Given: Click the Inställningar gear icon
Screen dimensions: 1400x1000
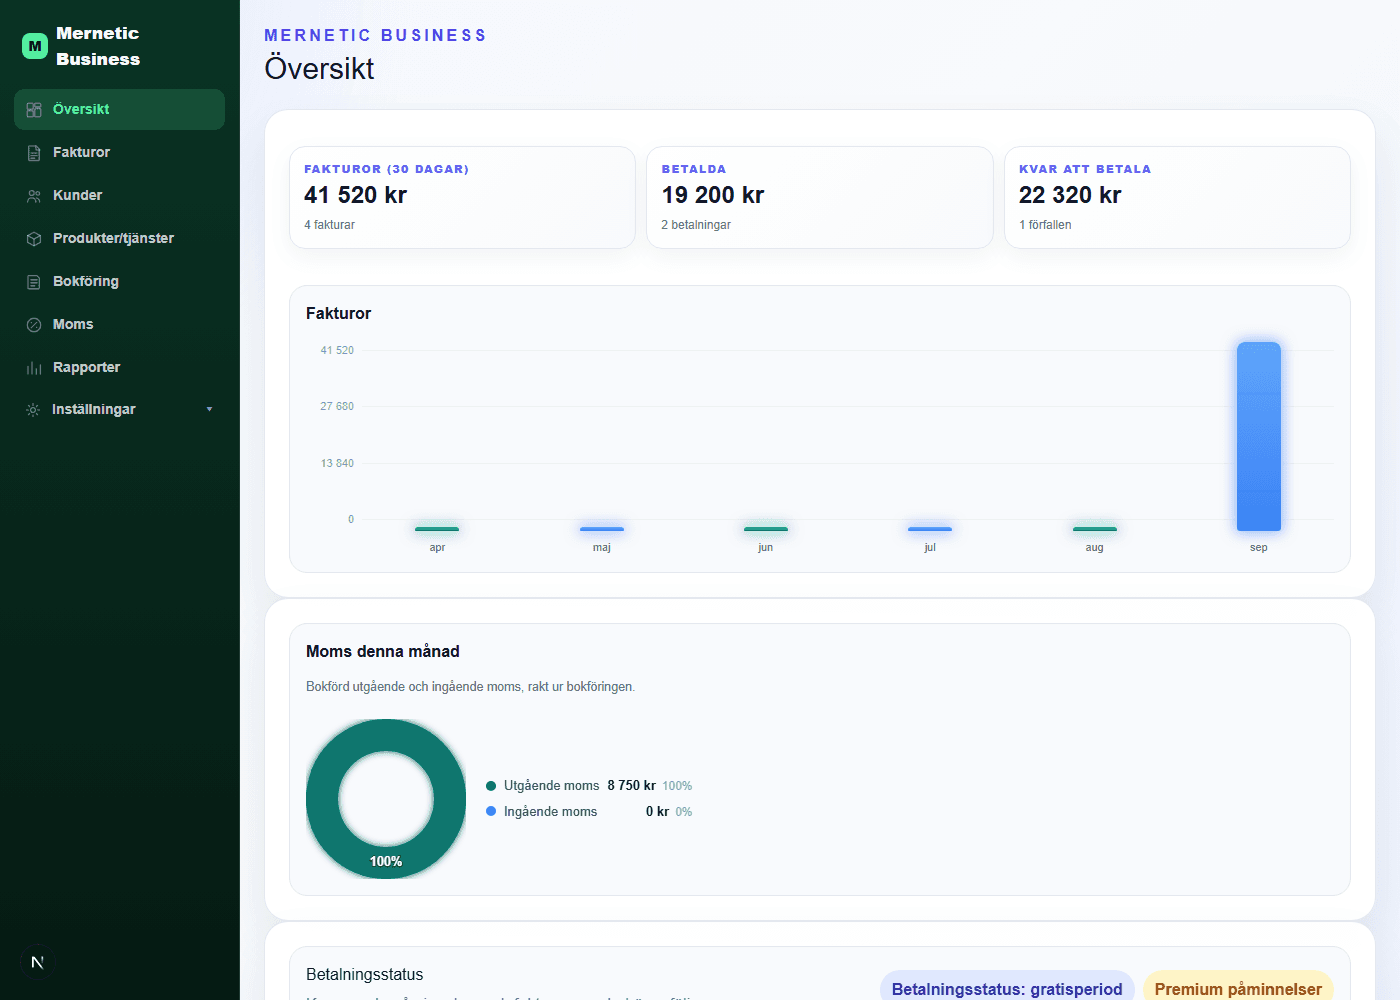Looking at the screenshot, I should point(33,410).
